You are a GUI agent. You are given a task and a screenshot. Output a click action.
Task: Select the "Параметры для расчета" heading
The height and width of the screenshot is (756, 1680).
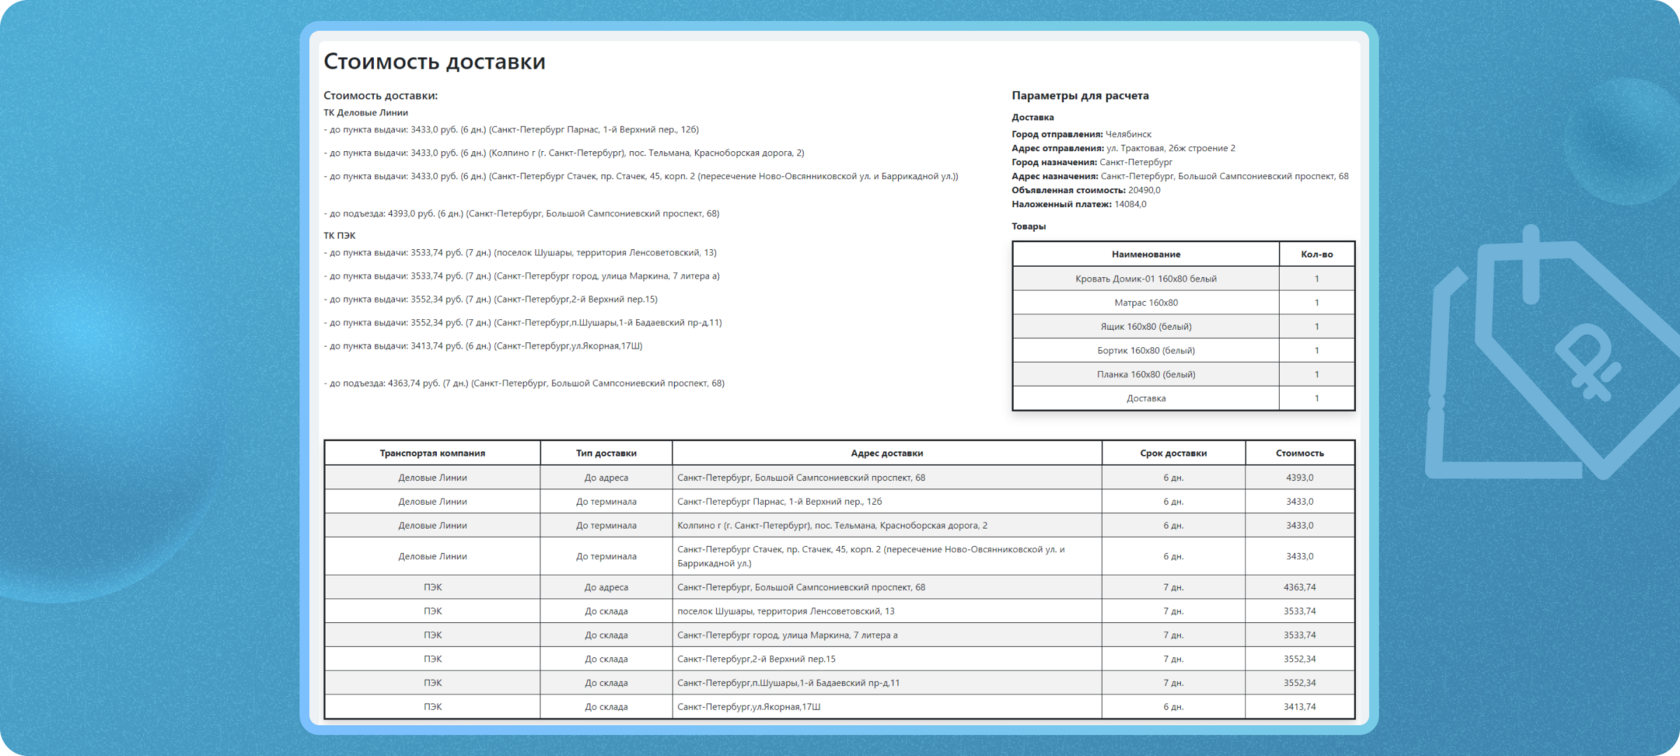1080,96
